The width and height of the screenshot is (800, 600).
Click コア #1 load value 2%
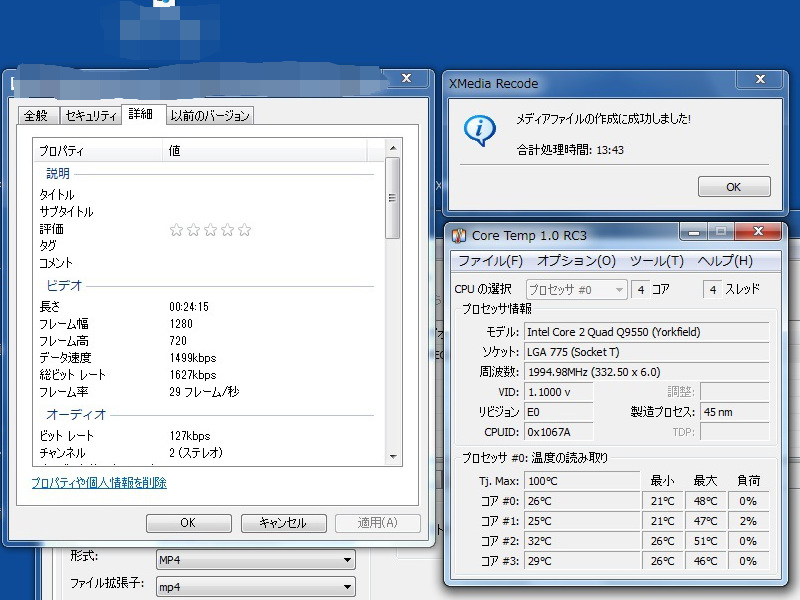point(748,521)
